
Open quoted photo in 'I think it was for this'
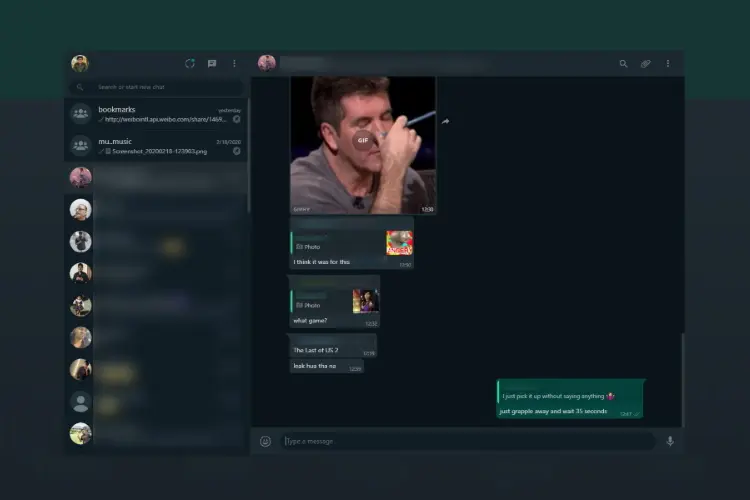coord(399,243)
